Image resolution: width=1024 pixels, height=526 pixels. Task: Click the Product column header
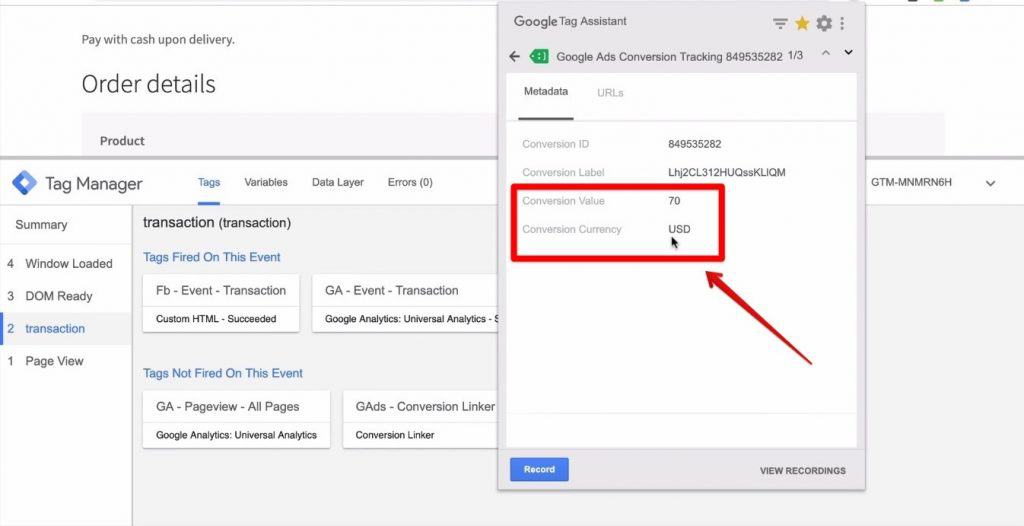tap(122, 141)
